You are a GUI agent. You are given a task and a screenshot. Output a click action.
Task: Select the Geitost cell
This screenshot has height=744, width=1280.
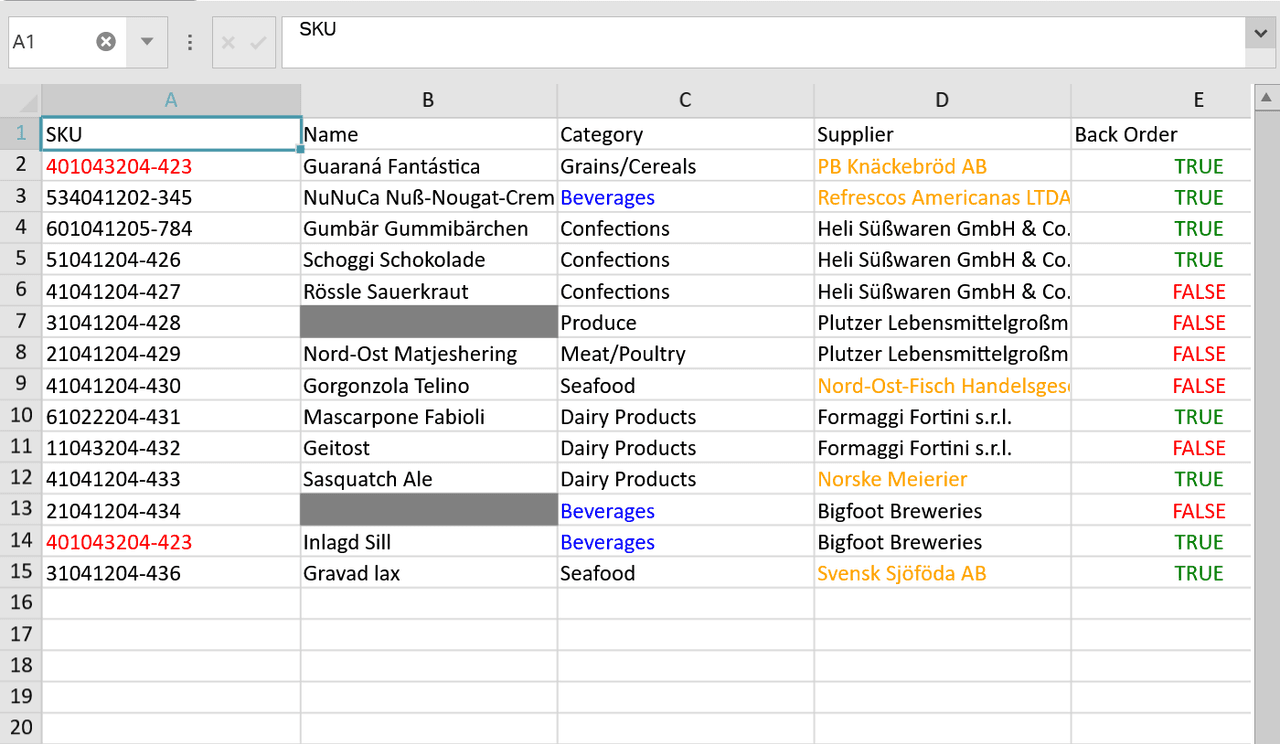tap(428, 448)
